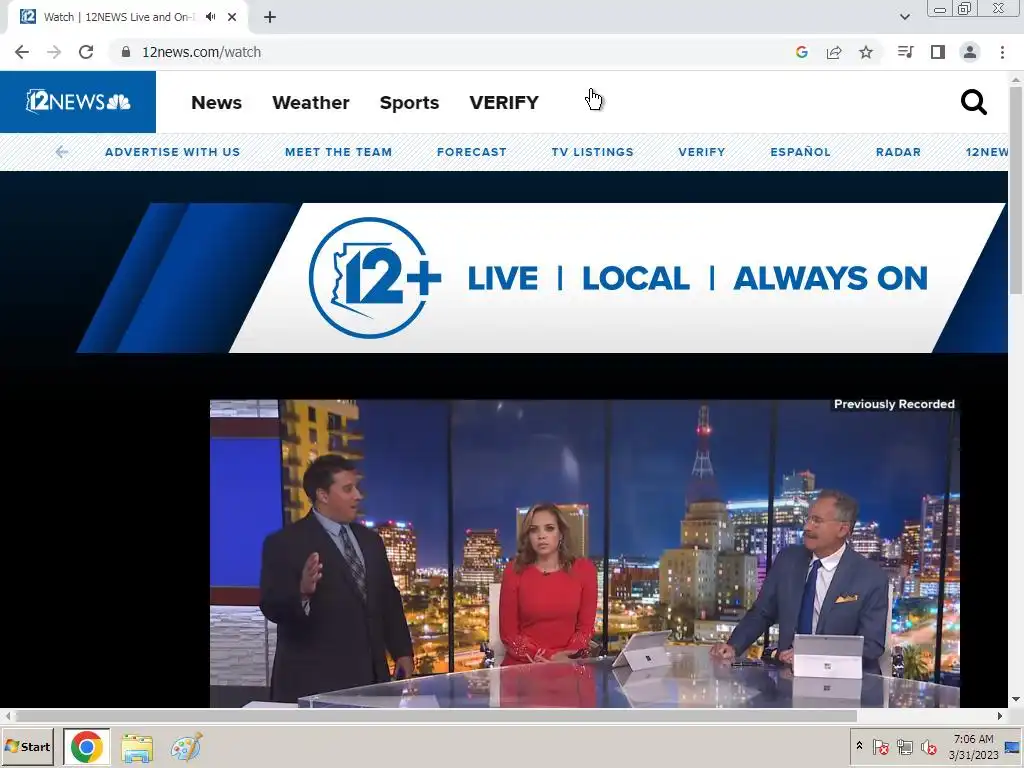This screenshot has height=768, width=1024.
Task: Open the Radar link
Action: (898, 152)
